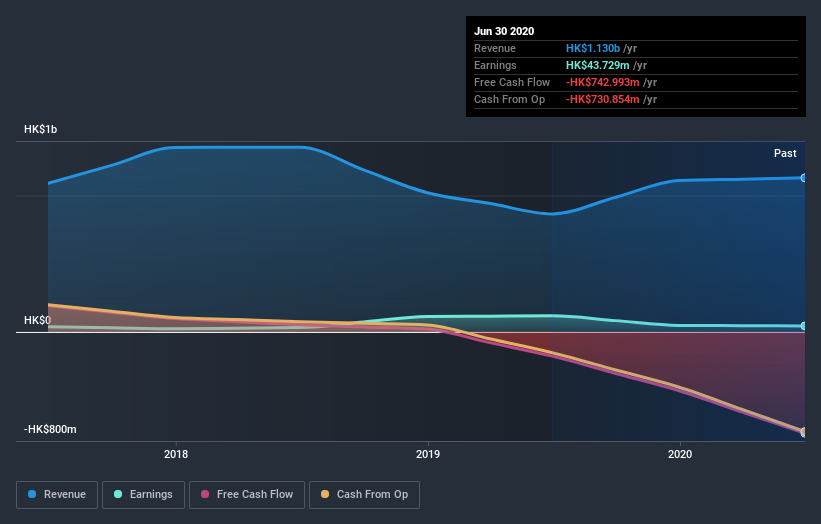Screen dimensions: 821x524
Task: Click the teal Earnings endpoint marker
Action: (x=804, y=326)
